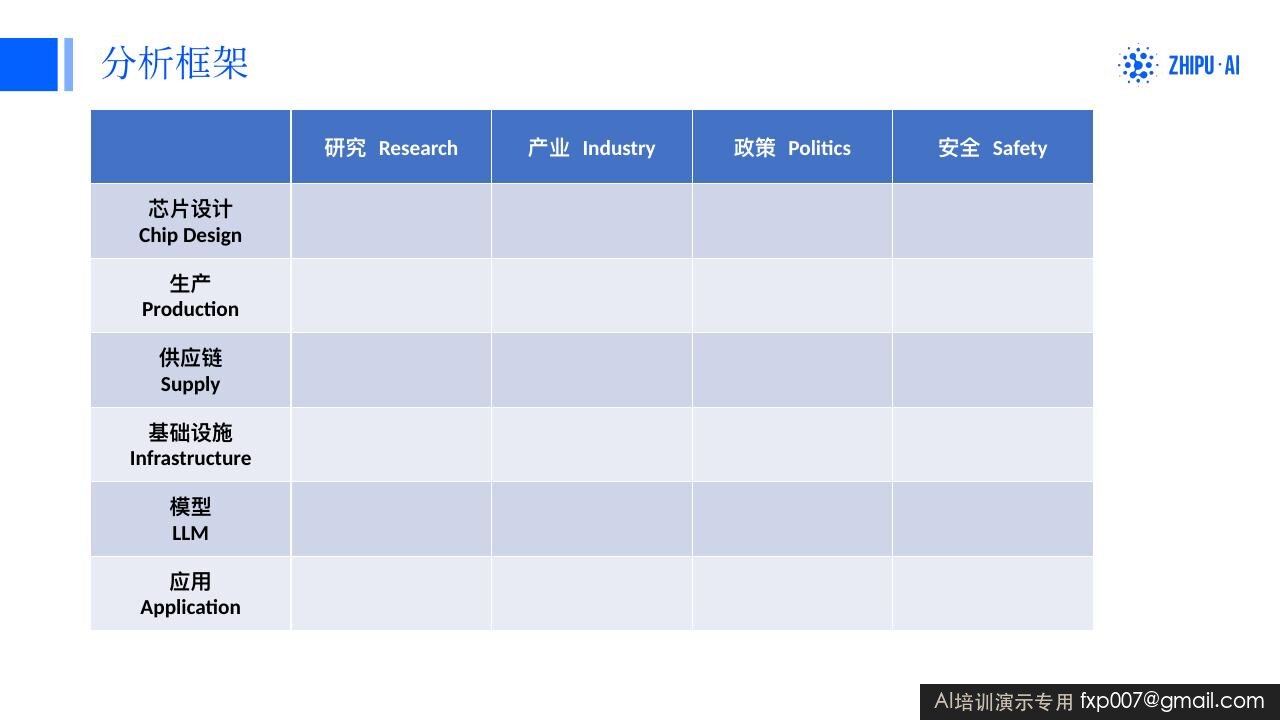Select the LLM row's Safety cell
The image size is (1280, 720).
pos(993,519)
